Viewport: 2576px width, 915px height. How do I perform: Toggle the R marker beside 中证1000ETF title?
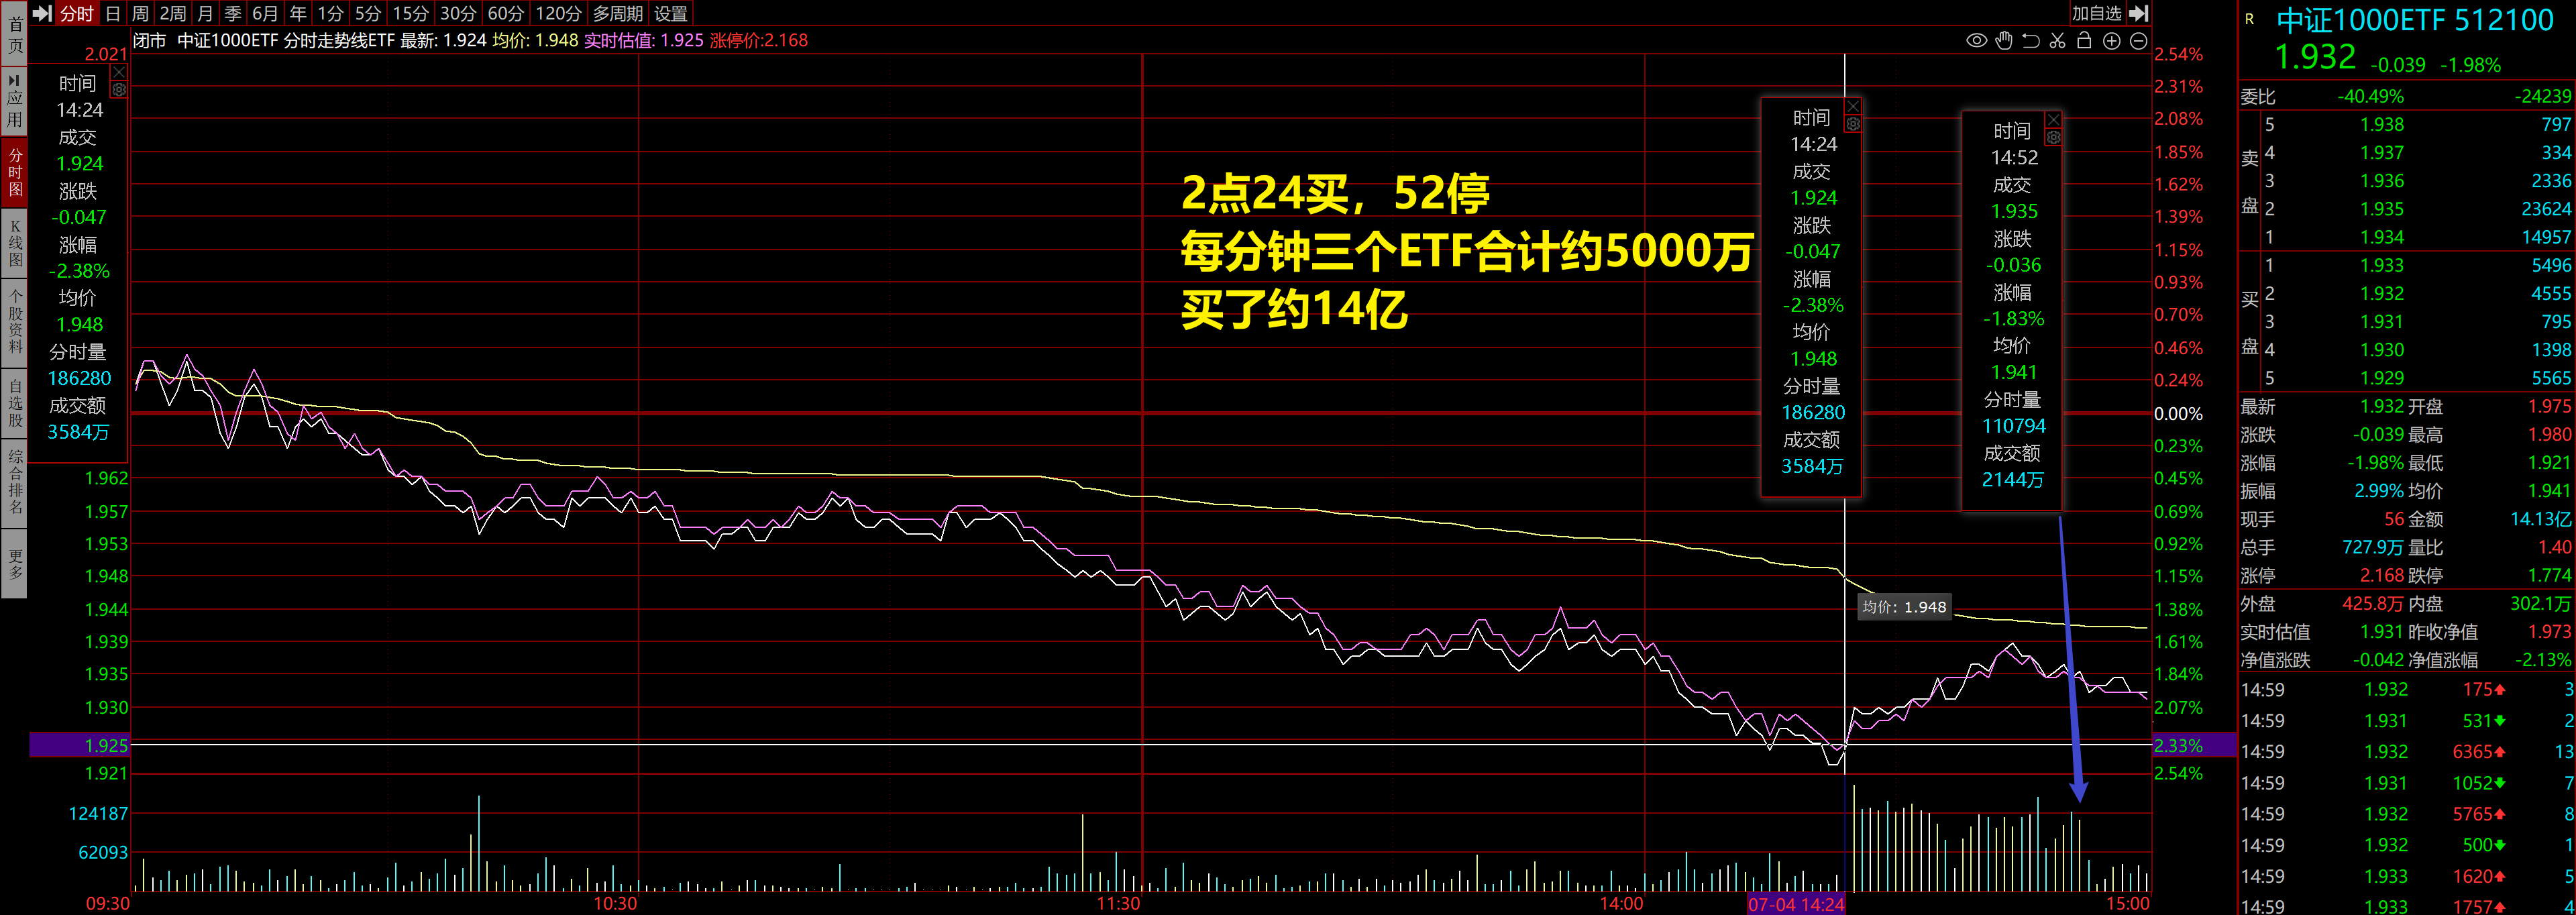tap(2249, 19)
